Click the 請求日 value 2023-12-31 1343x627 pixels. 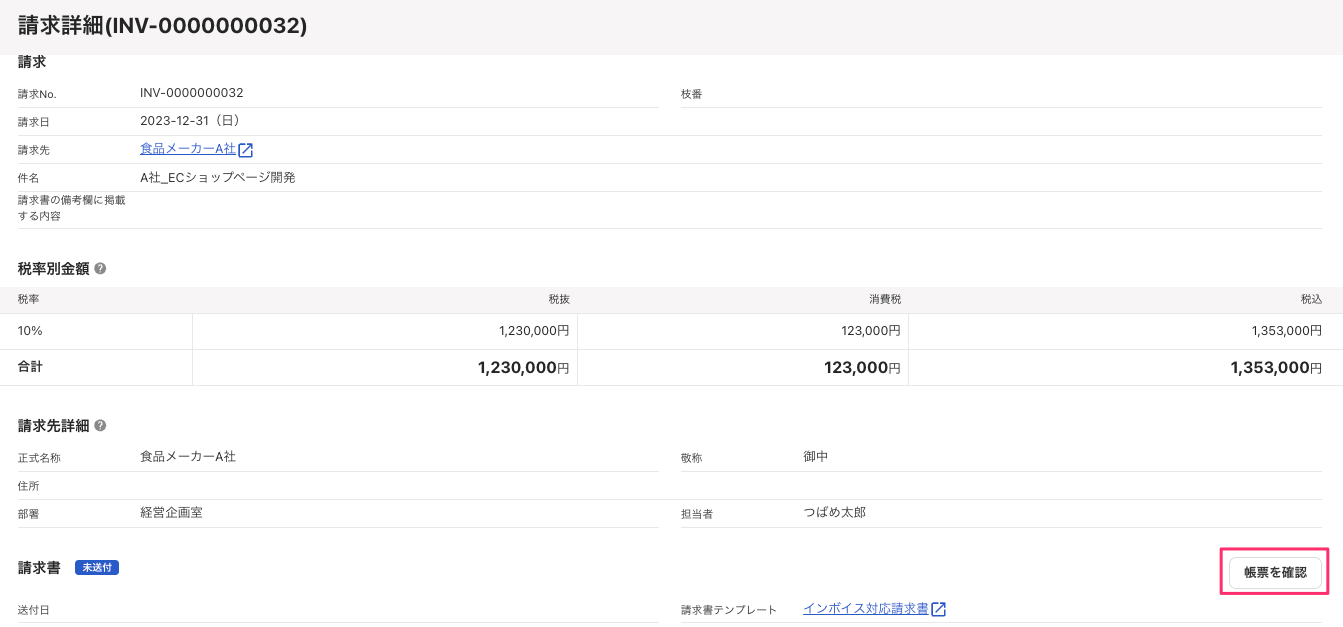coord(190,121)
